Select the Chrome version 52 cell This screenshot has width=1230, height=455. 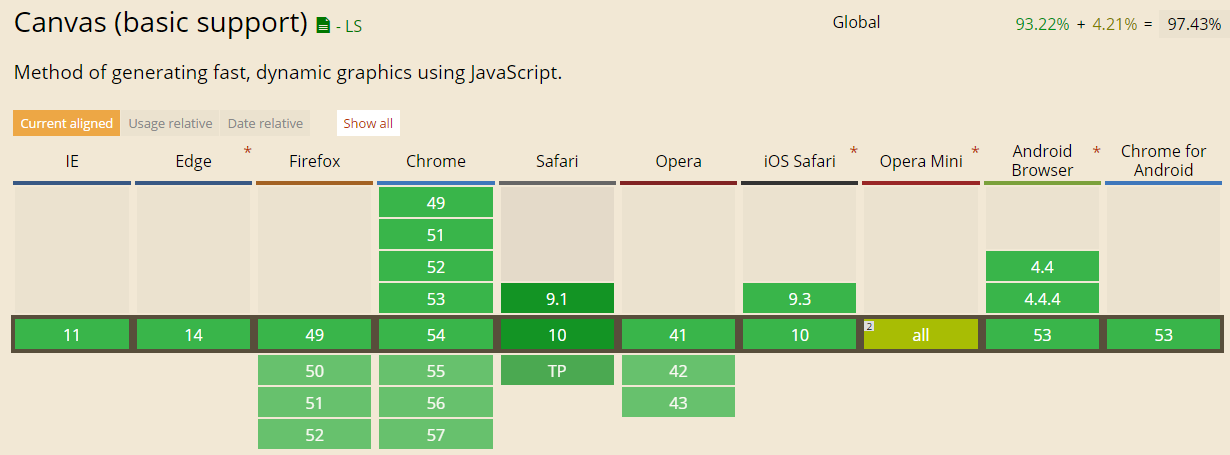[x=436, y=267]
